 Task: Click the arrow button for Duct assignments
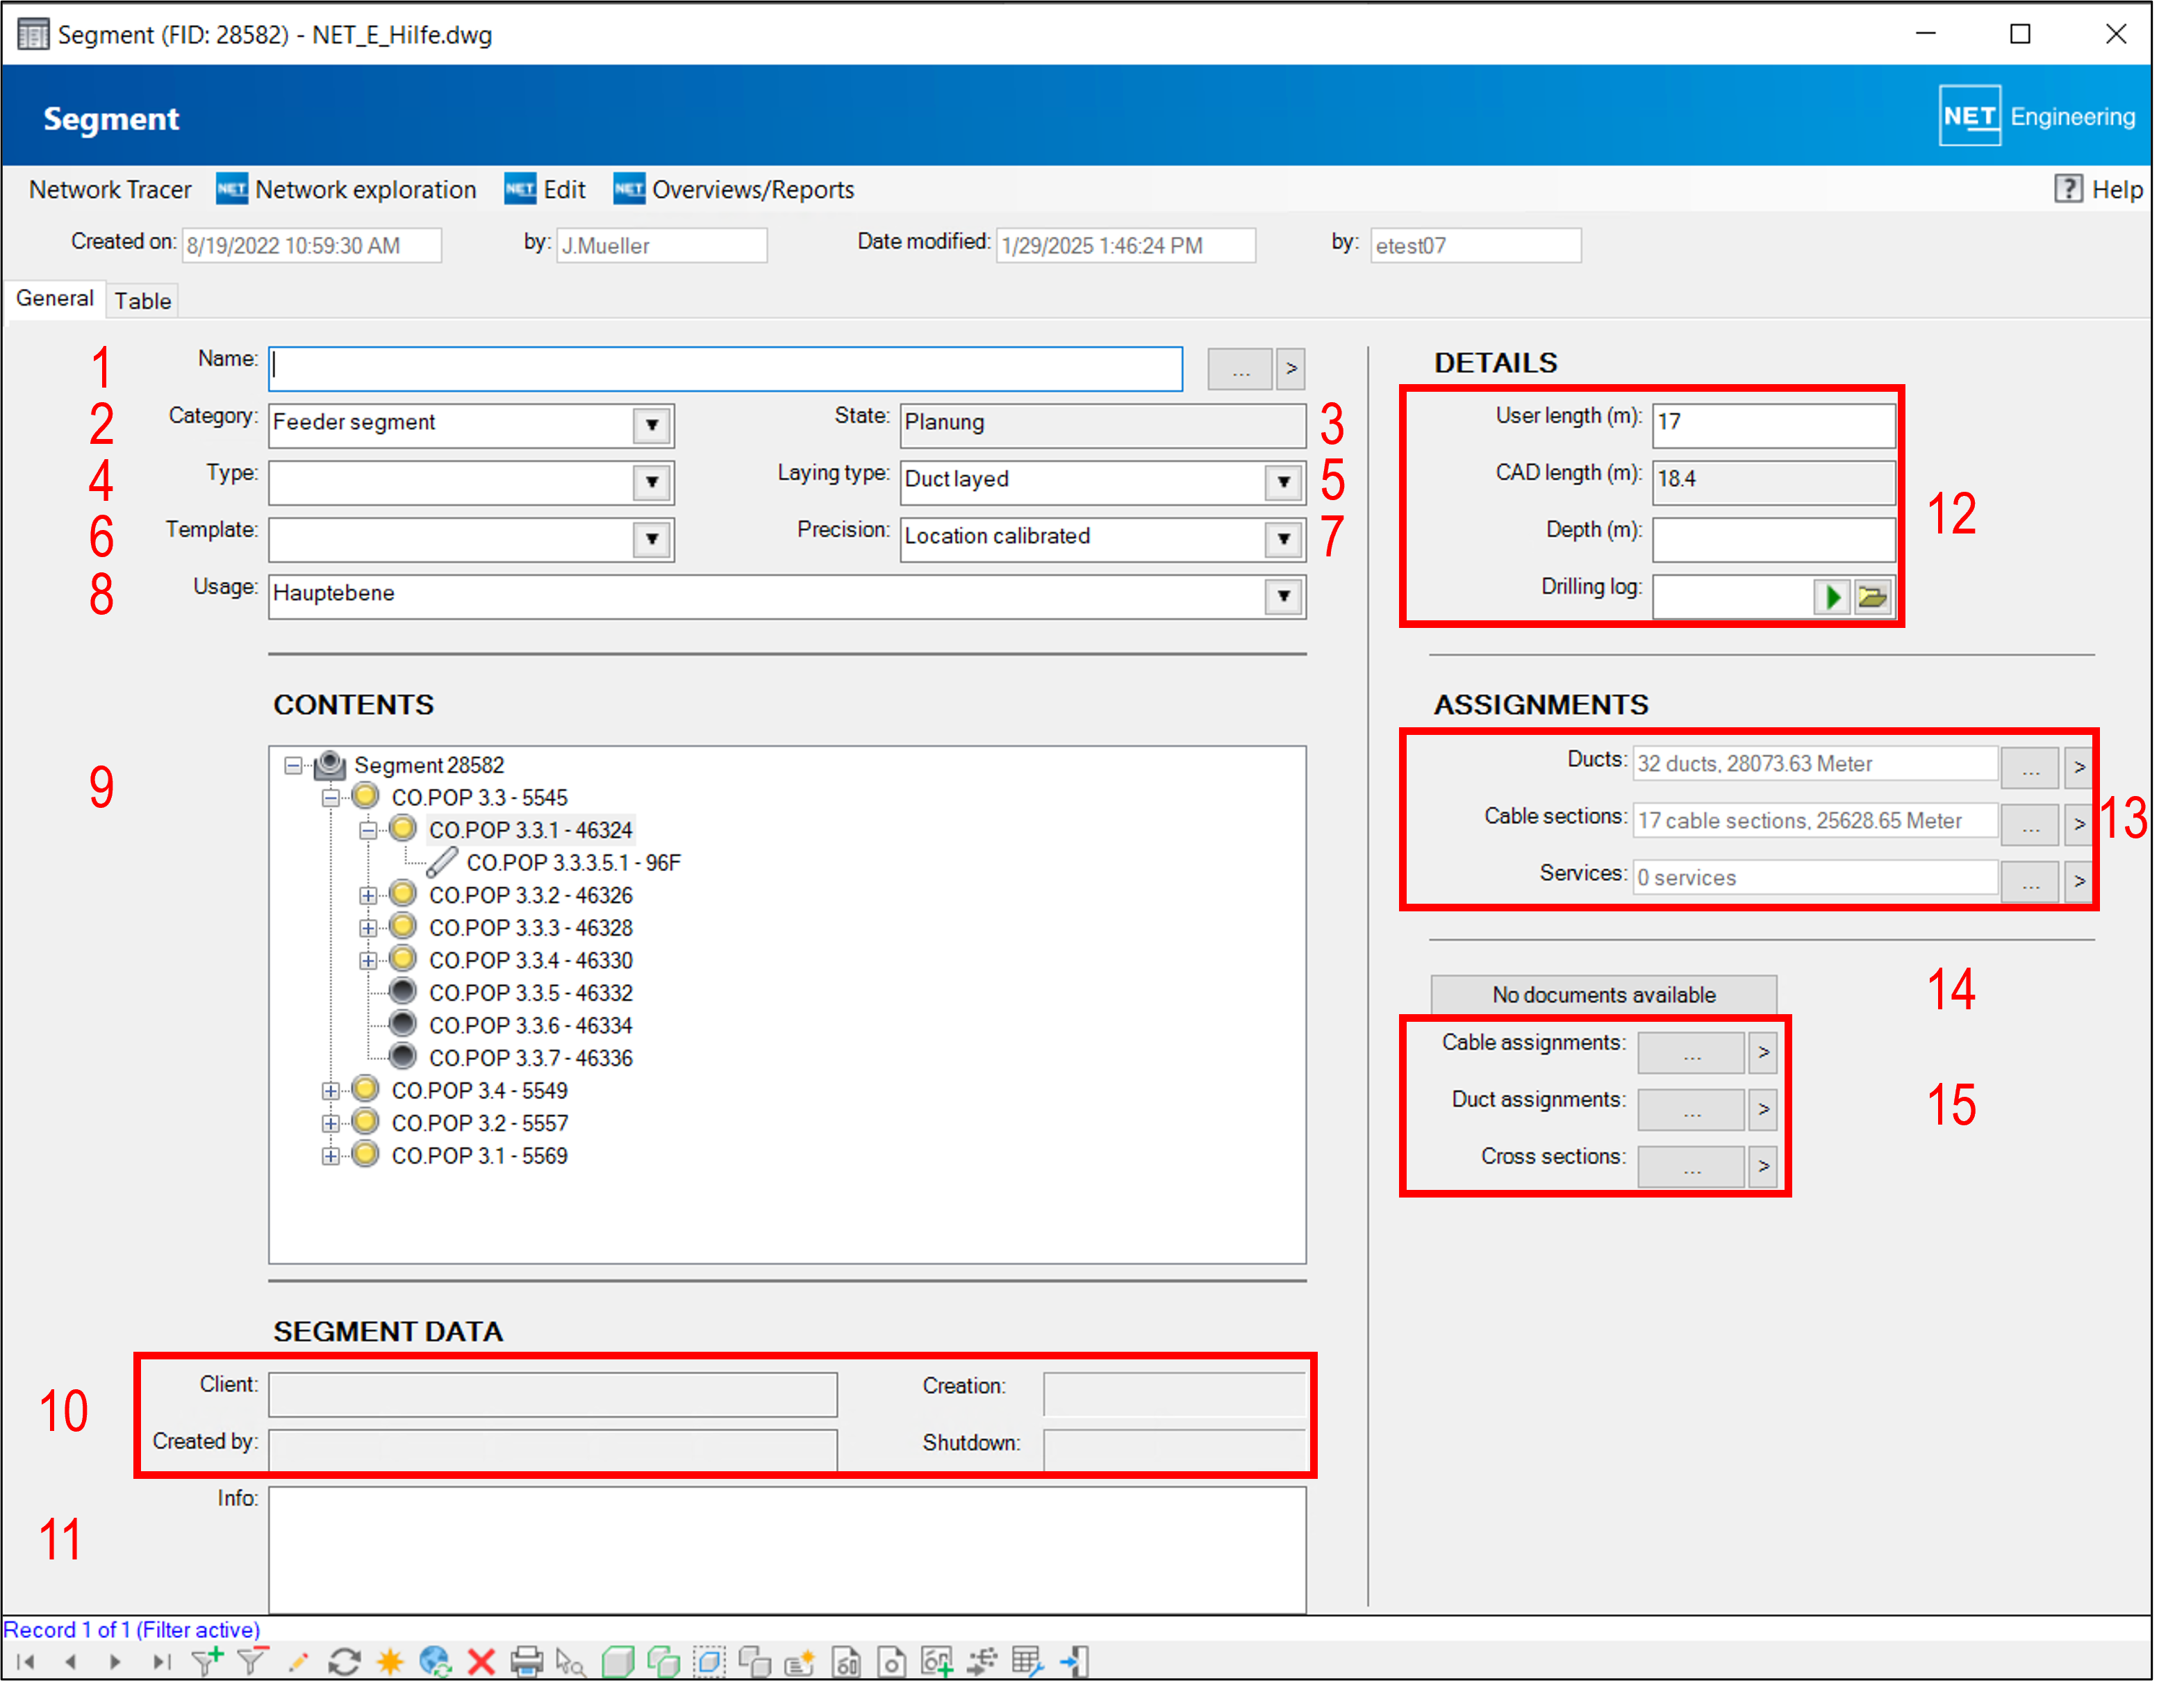click(x=1763, y=1109)
